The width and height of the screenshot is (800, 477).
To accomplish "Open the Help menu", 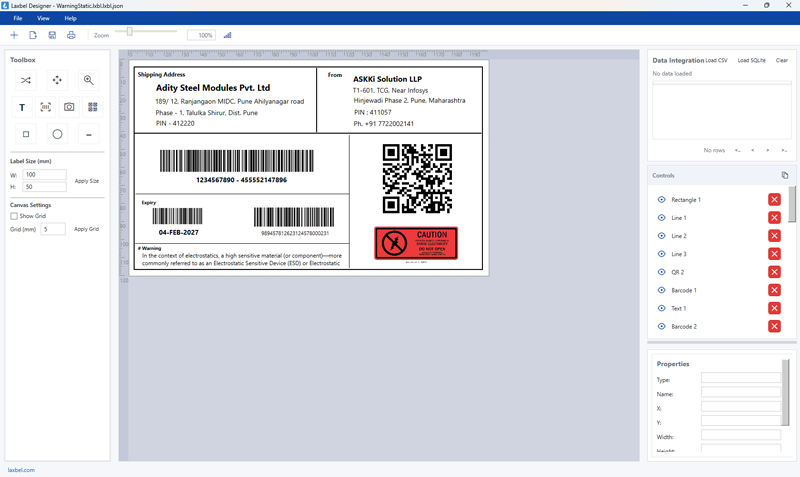I will tap(70, 18).
